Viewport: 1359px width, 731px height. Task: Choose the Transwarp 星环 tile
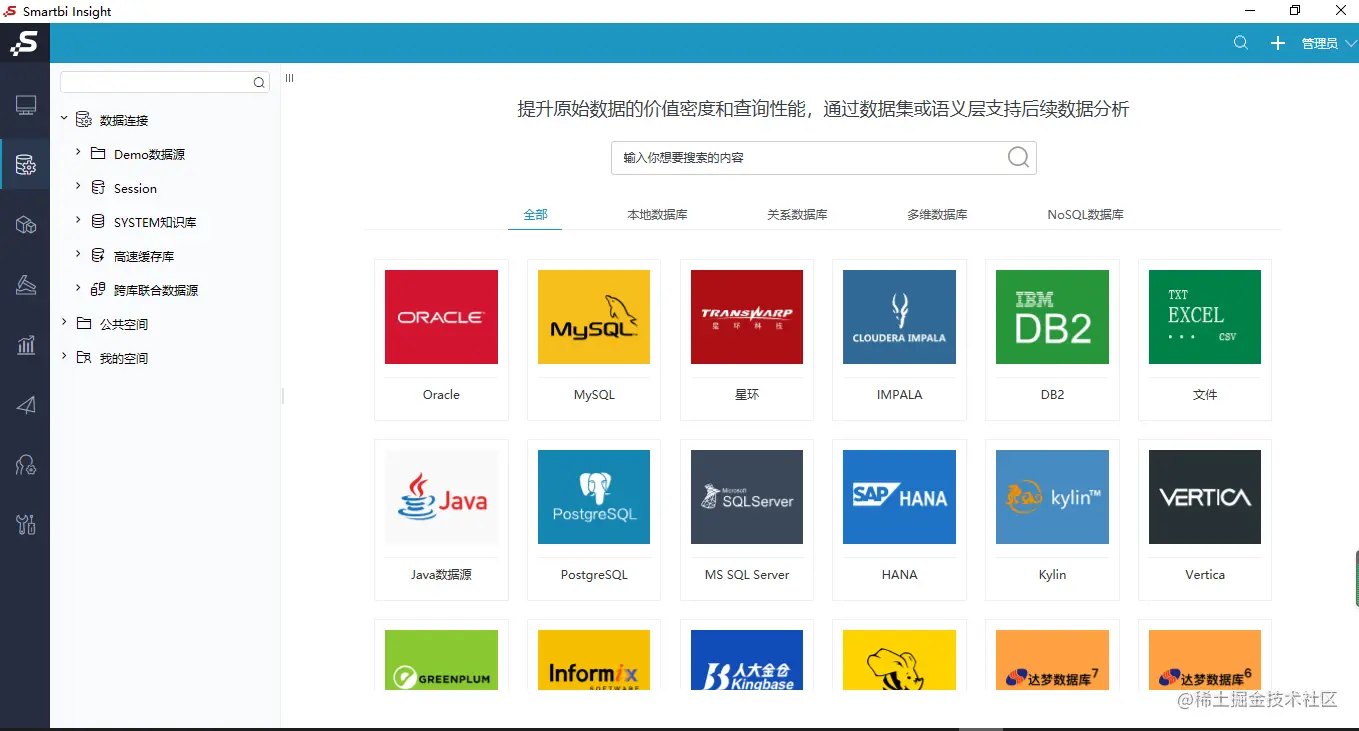coord(747,340)
